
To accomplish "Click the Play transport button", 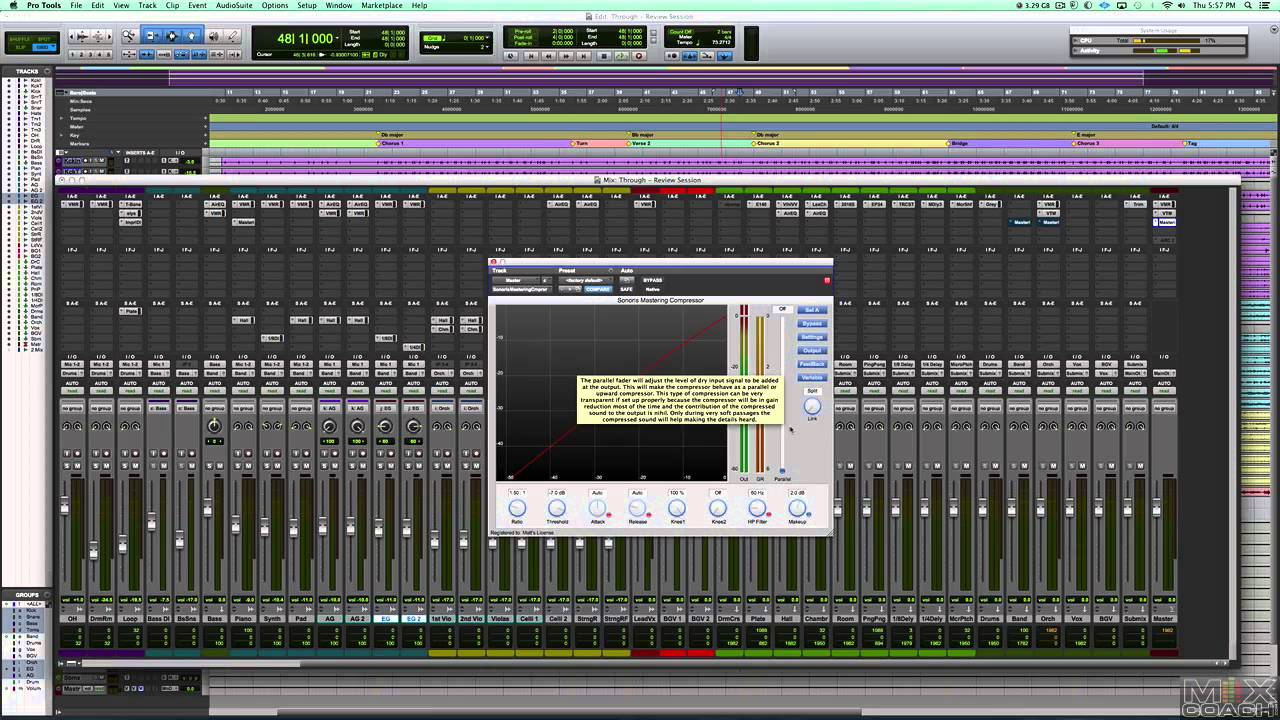I will coord(621,56).
